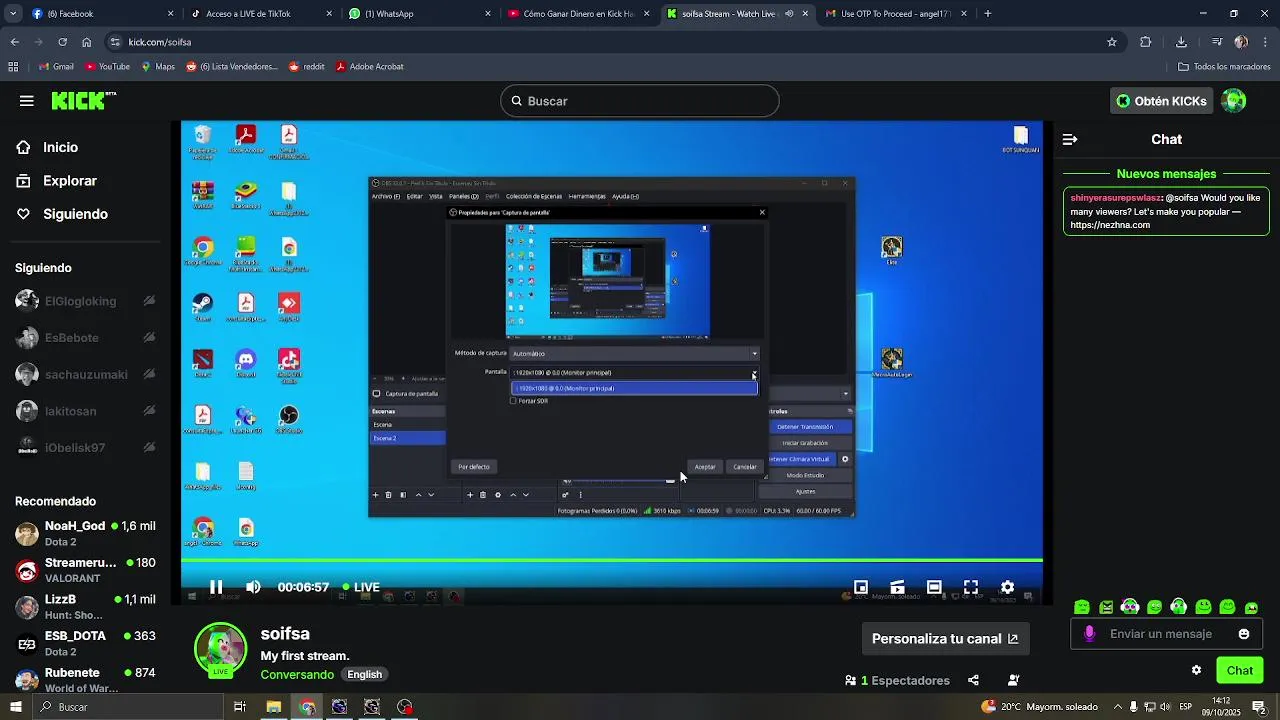The height and width of the screenshot is (720, 1280).
Task: Open the user profile avatar menu
Action: click(x=1234, y=101)
